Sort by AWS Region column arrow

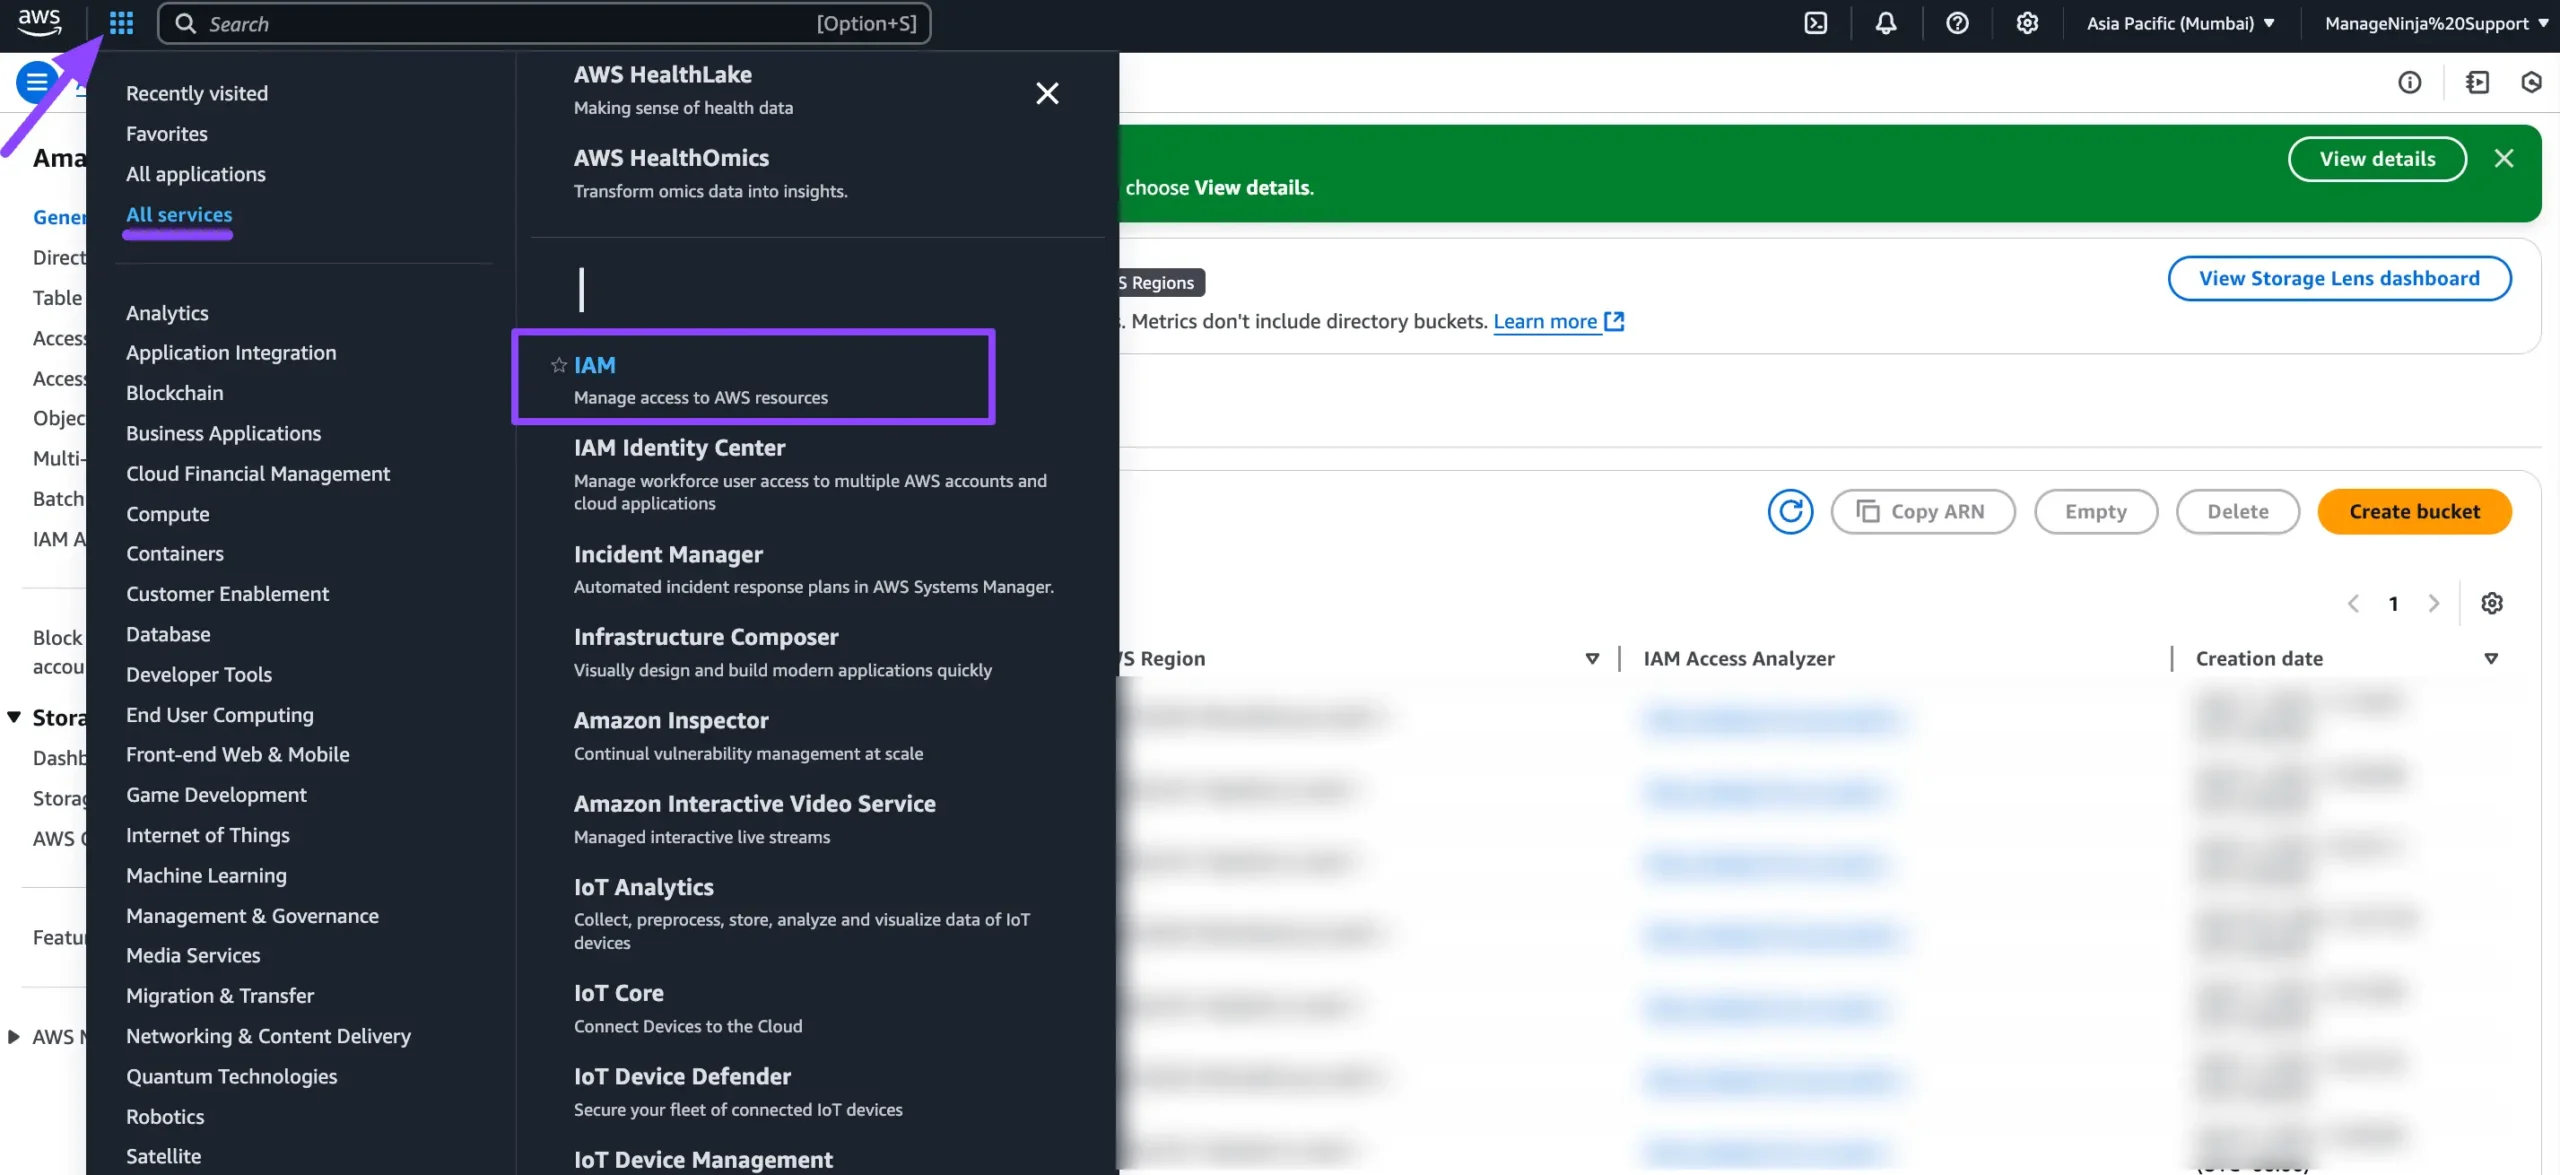[1592, 658]
